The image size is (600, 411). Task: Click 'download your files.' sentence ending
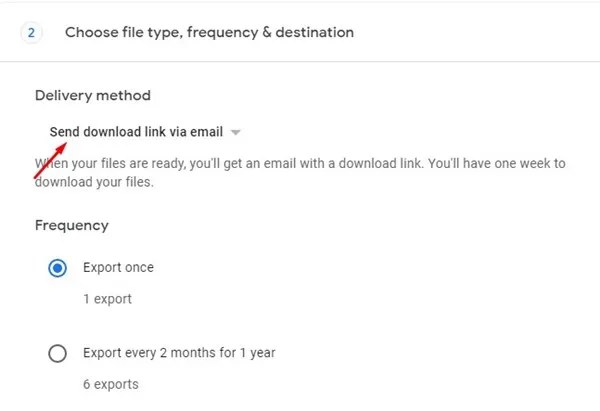coord(94,182)
